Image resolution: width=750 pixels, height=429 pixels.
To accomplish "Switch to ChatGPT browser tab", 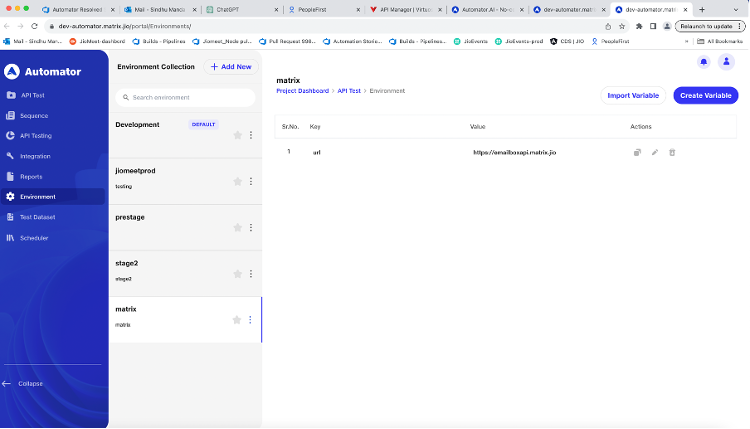I will point(242,10).
